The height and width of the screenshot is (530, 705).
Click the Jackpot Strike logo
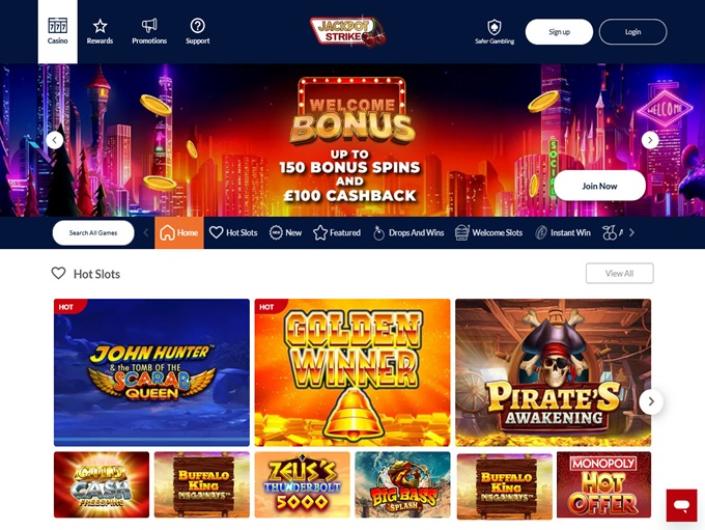coord(348,31)
